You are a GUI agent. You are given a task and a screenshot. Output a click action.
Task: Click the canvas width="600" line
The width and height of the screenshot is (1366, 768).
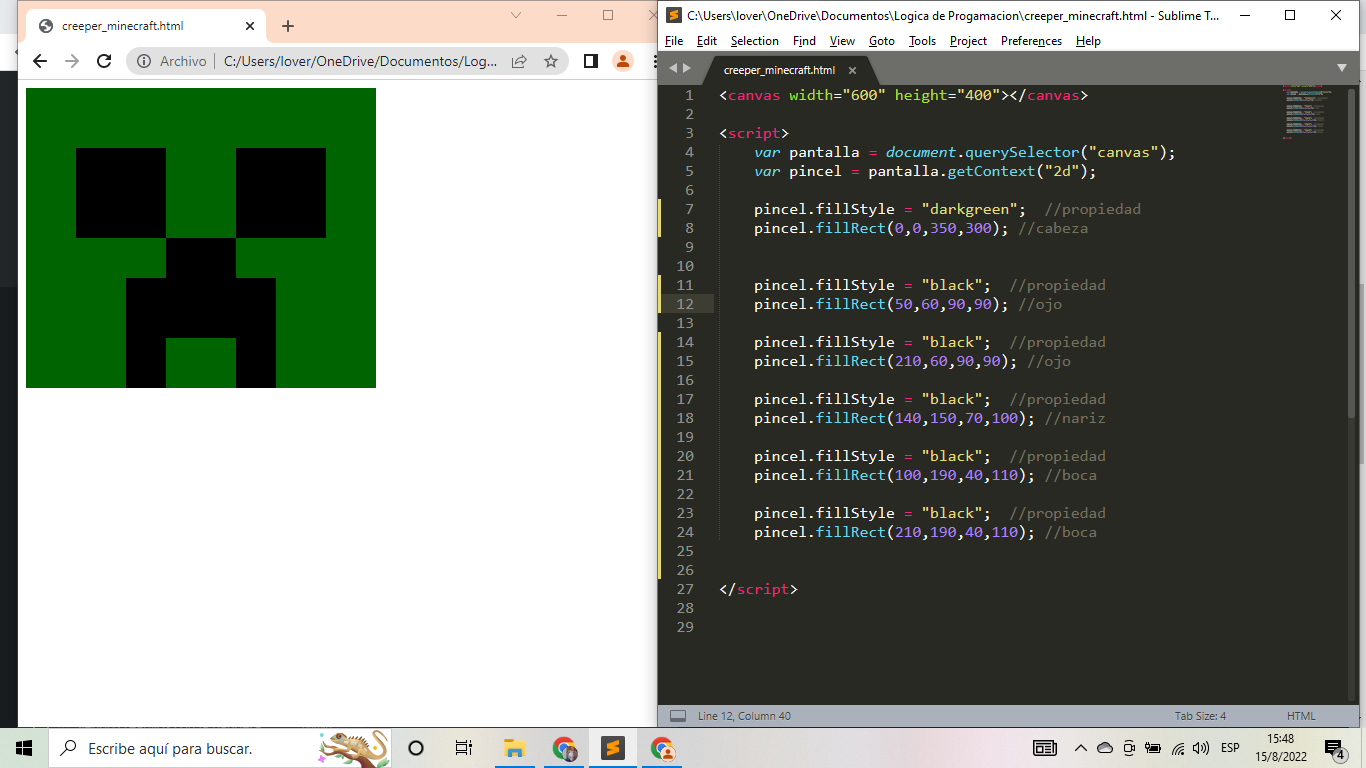(903, 95)
